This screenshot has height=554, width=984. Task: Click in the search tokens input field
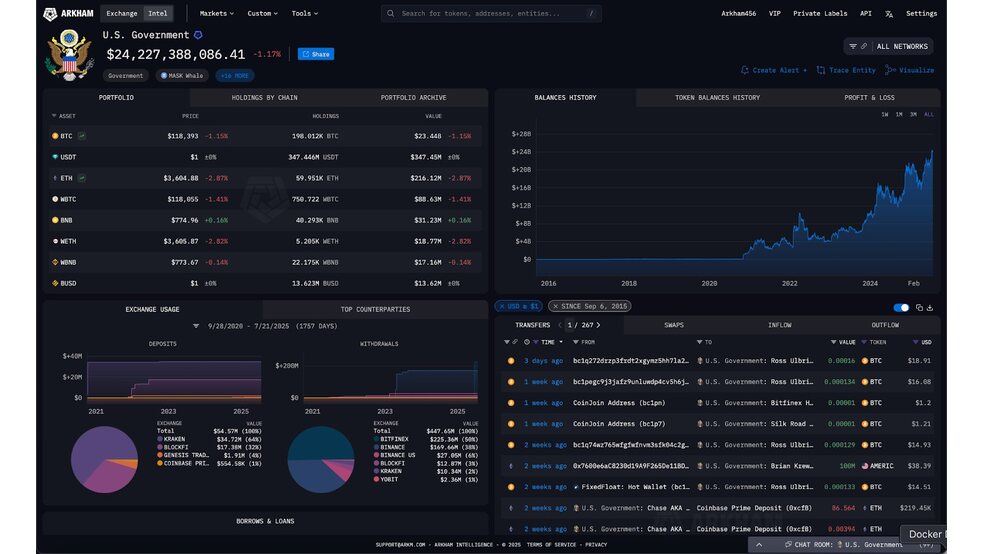(x=491, y=13)
